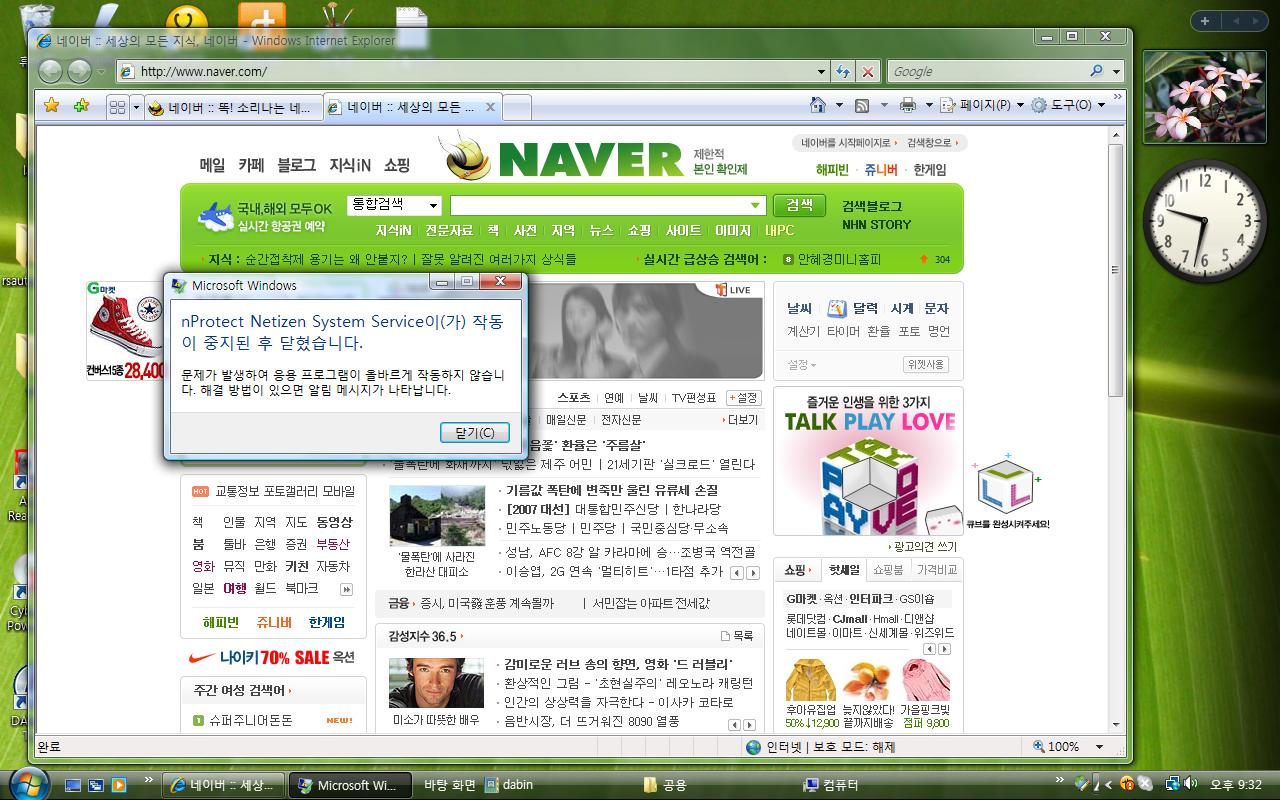
Task: Click the LIVE badge on the video banner
Action: (732, 290)
